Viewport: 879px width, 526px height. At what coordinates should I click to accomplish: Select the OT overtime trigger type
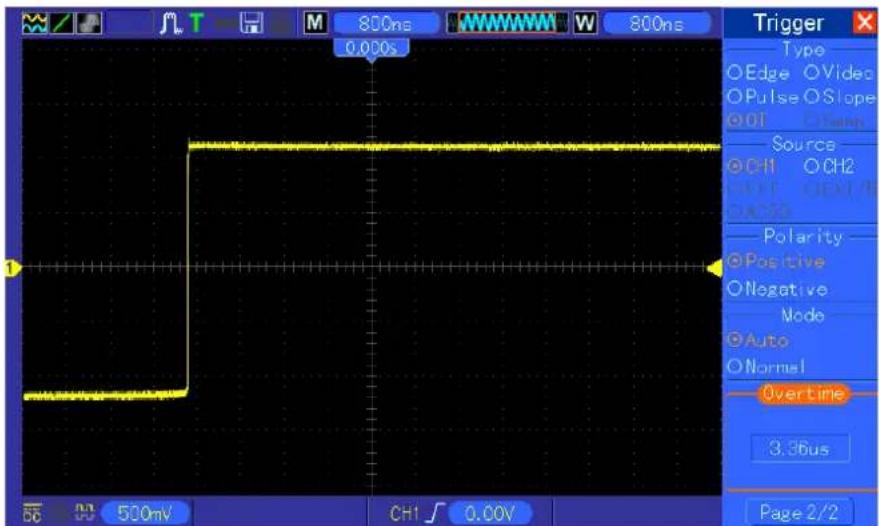coord(746,120)
